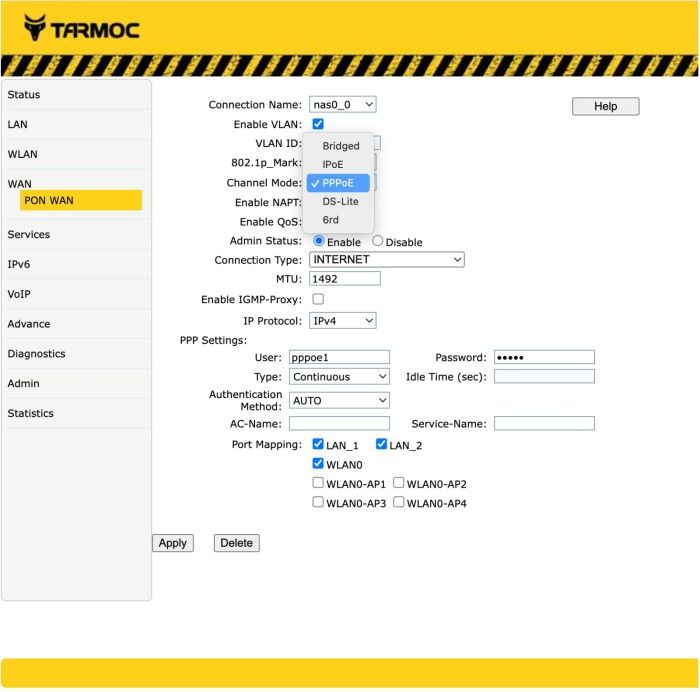Open the Help page button
The image size is (700, 692).
pos(605,106)
